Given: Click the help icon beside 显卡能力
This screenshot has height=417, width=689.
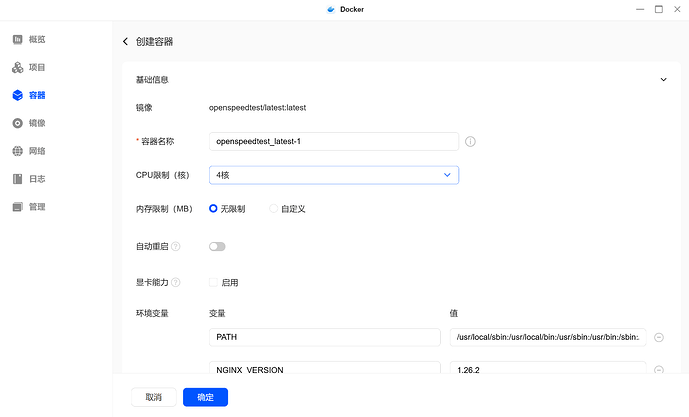Looking at the screenshot, I should pyautogui.click(x=176, y=283).
